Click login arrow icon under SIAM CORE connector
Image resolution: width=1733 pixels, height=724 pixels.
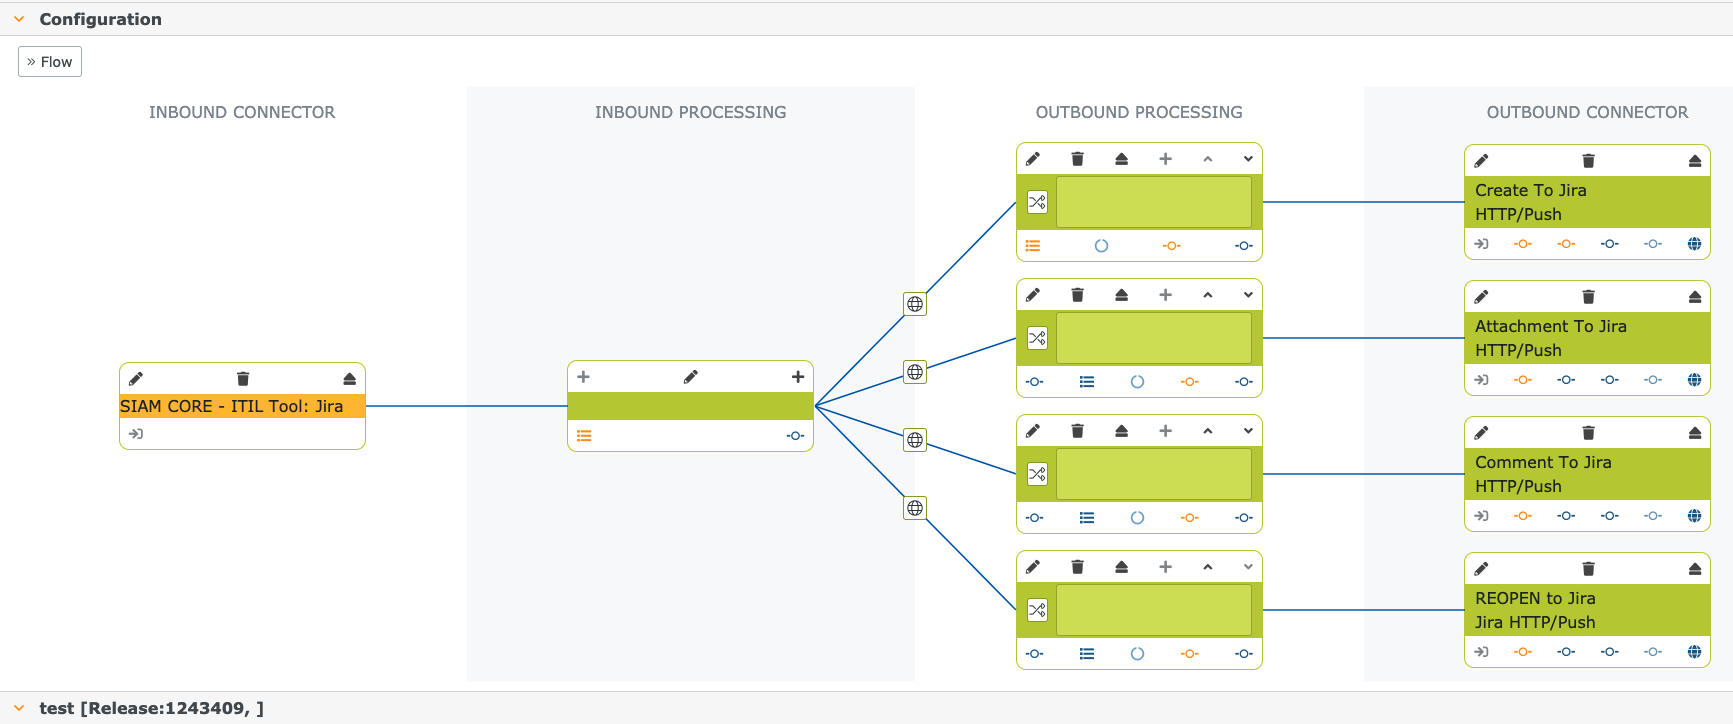pos(136,434)
